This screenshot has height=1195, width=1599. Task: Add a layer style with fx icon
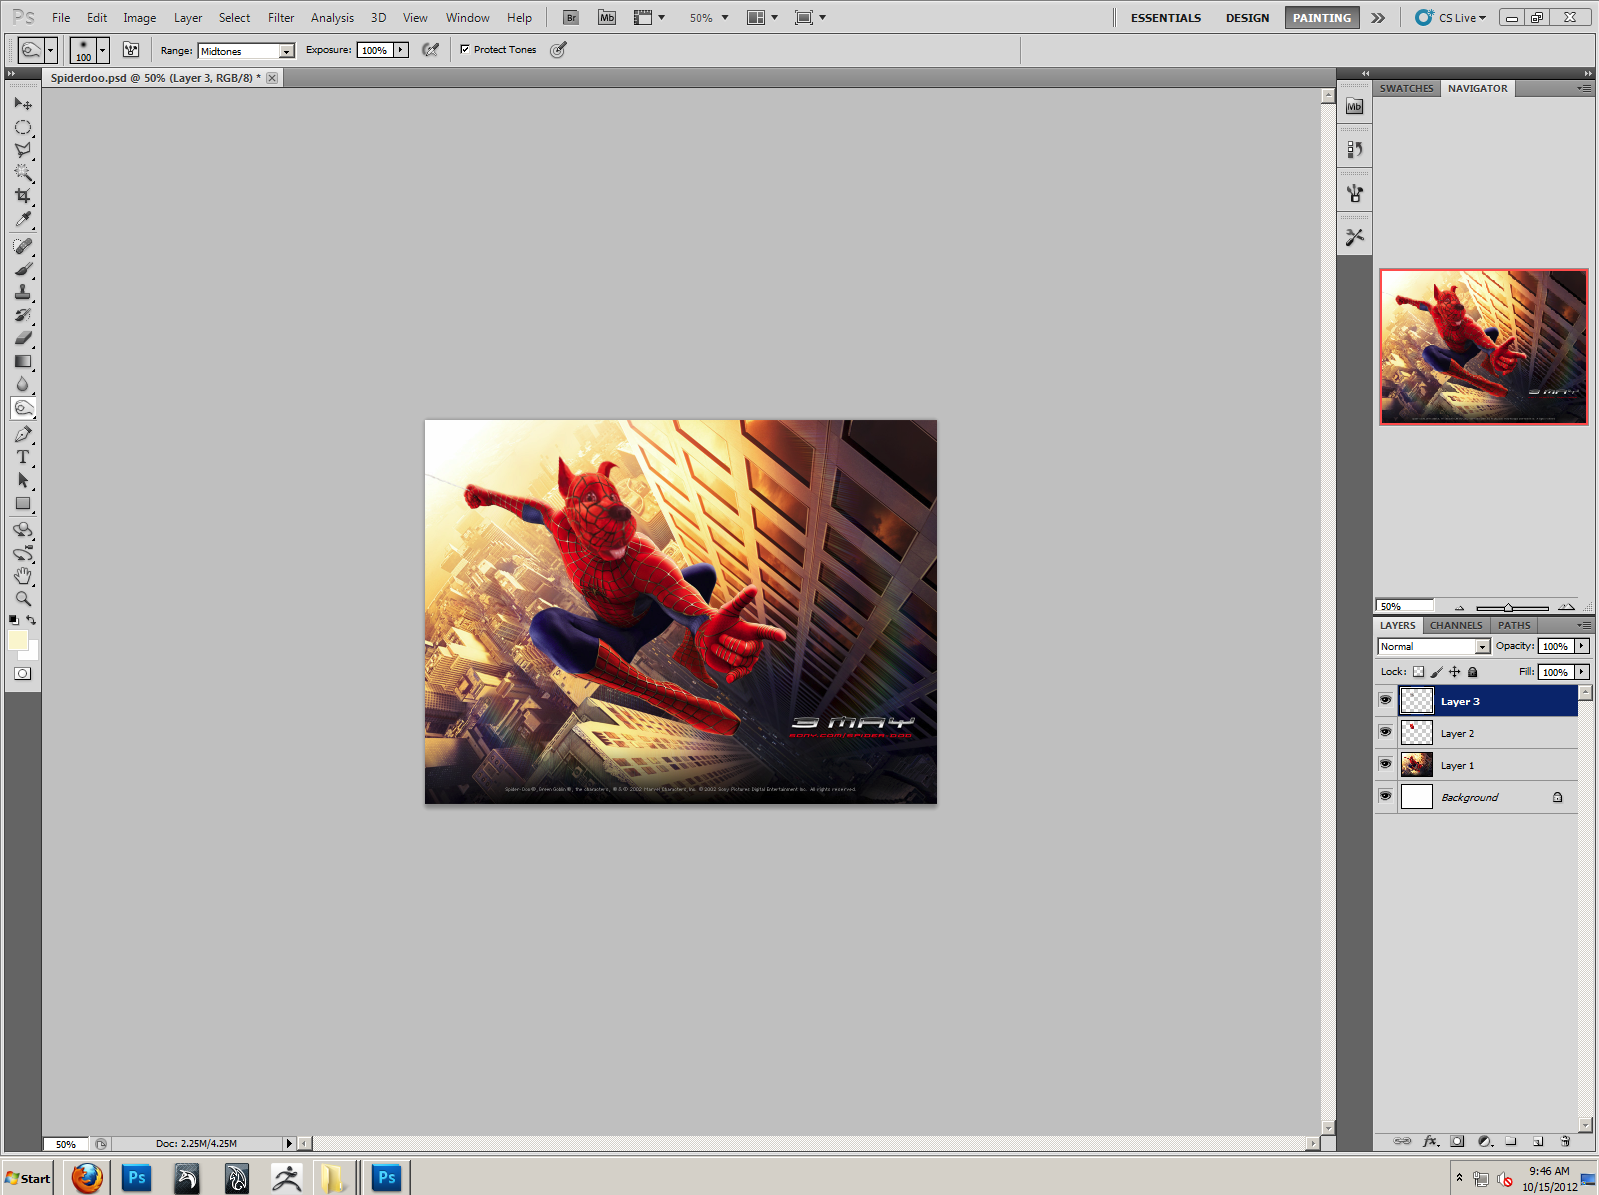point(1430,1141)
